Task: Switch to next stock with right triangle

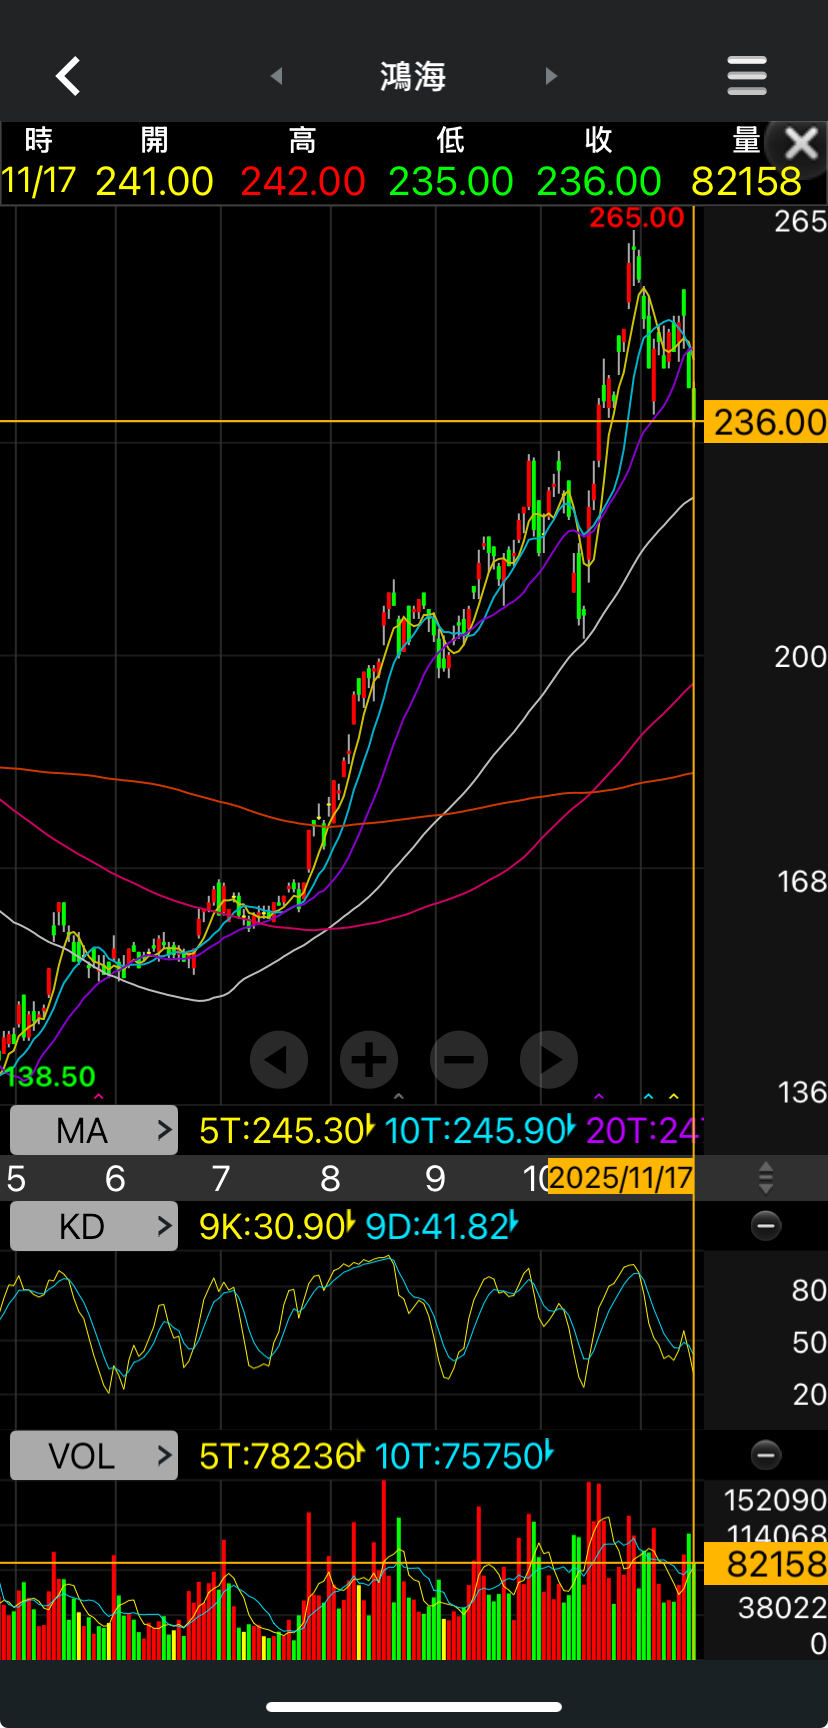Action: coord(550,76)
